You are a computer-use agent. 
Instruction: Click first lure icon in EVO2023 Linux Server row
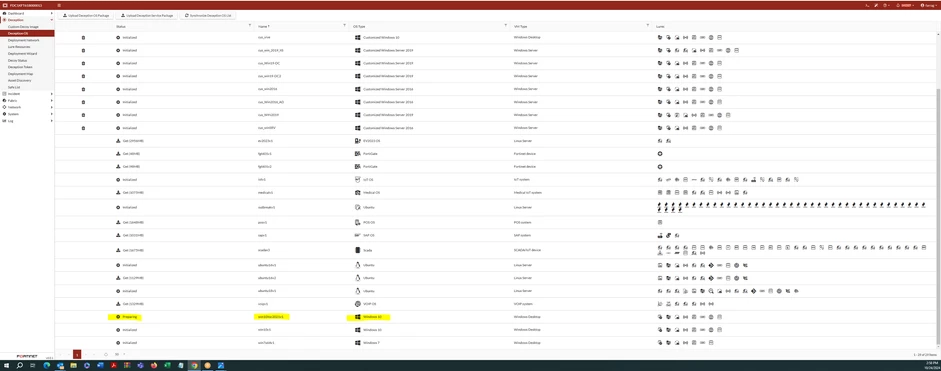pos(660,141)
